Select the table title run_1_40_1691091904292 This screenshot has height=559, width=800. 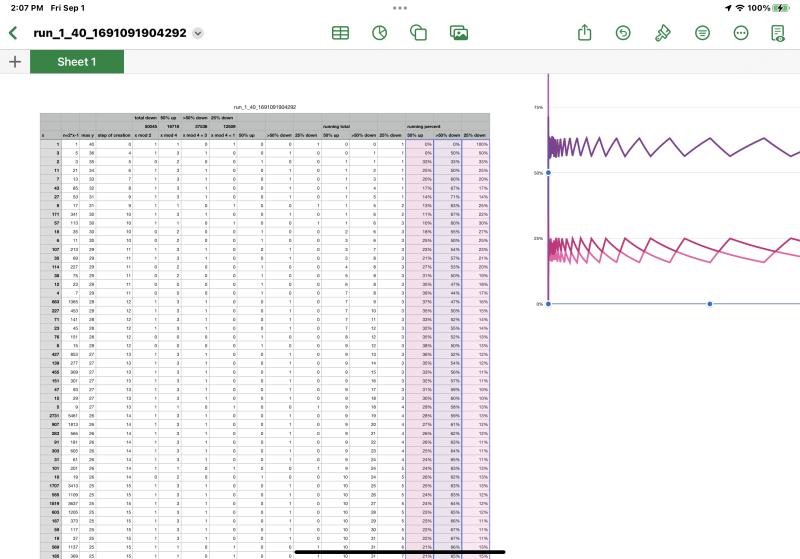(x=264, y=106)
